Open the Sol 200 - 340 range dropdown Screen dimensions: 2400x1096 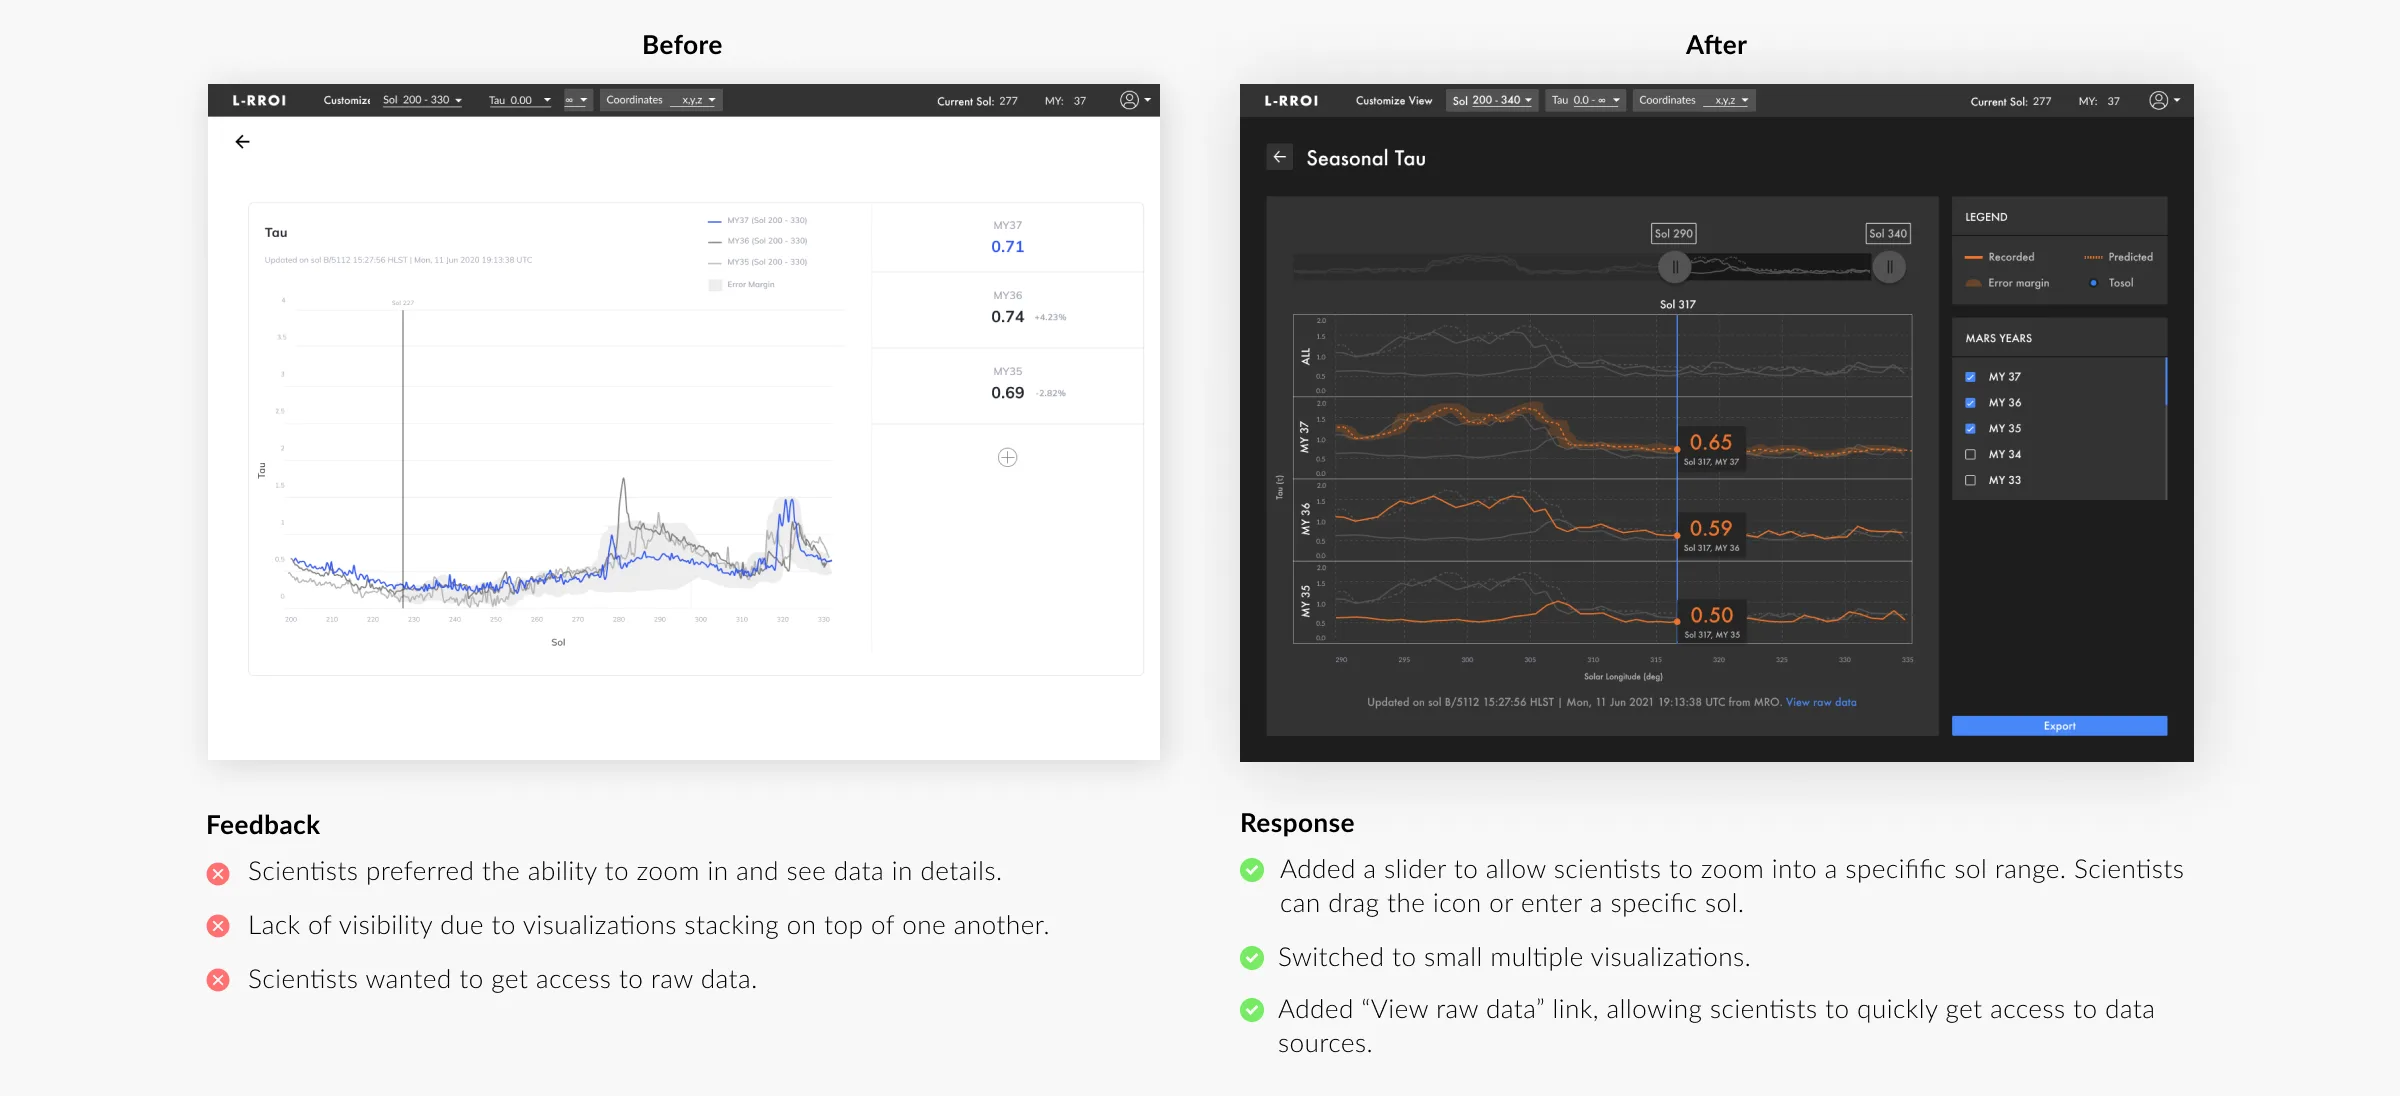(x=1491, y=100)
